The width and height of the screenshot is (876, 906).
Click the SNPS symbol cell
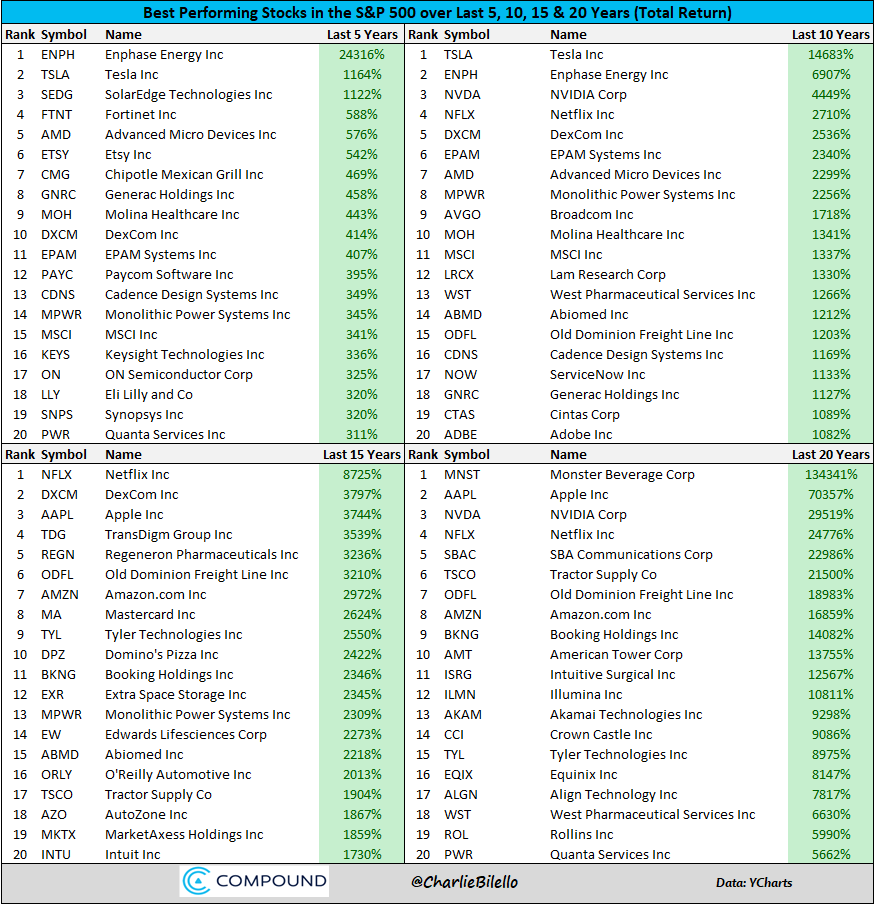point(57,415)
